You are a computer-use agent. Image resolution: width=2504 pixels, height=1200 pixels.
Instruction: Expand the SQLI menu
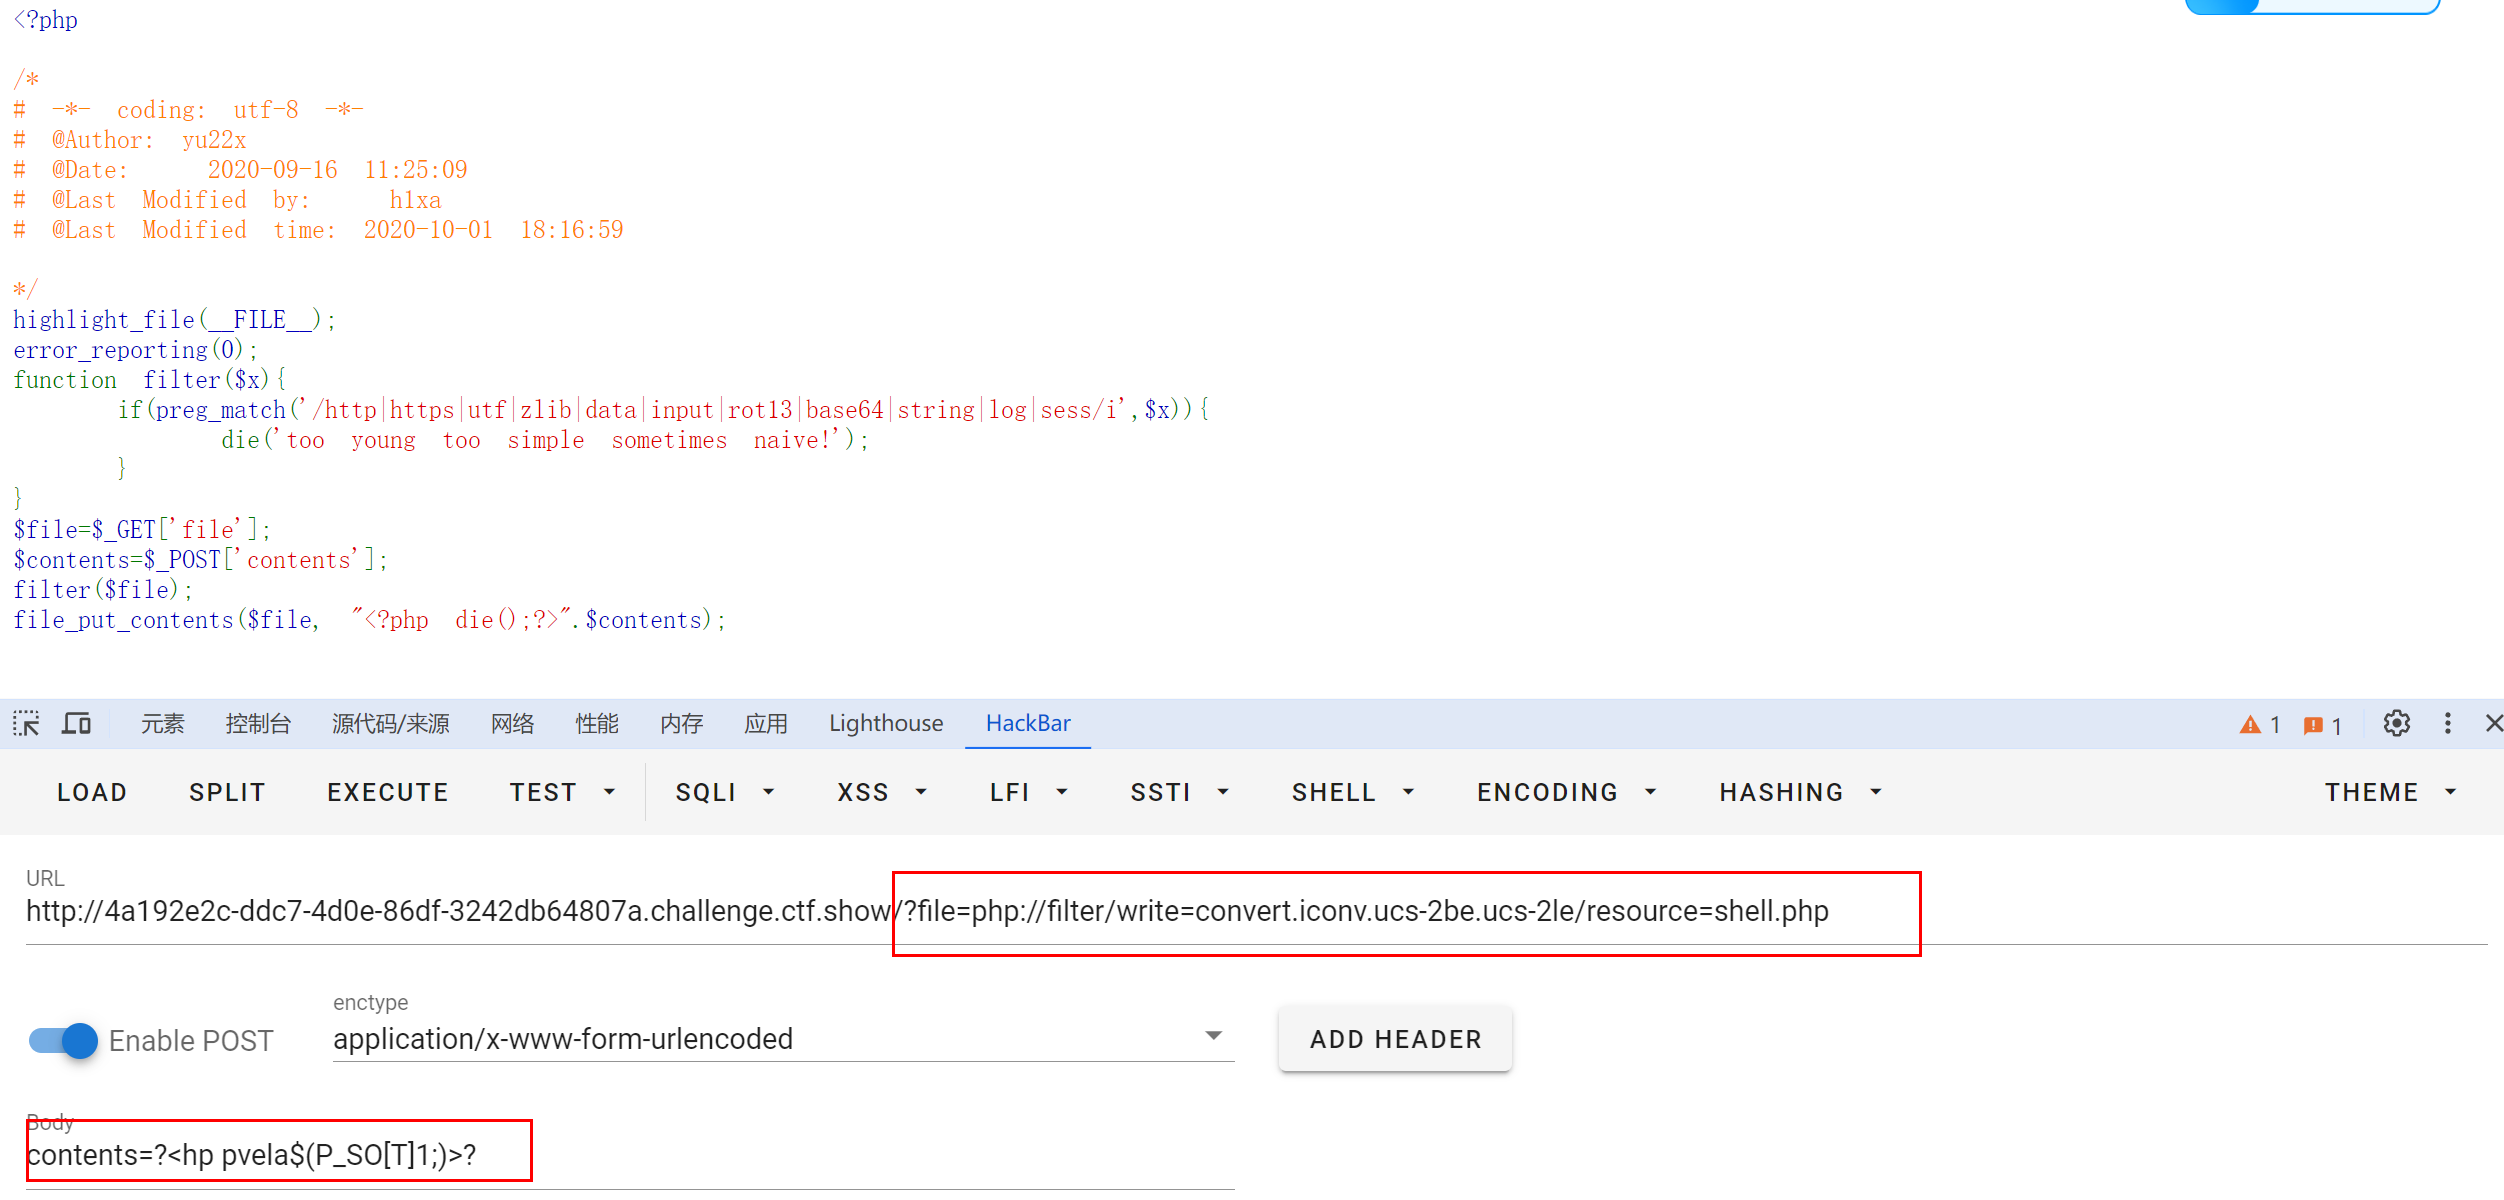(725, 792)
